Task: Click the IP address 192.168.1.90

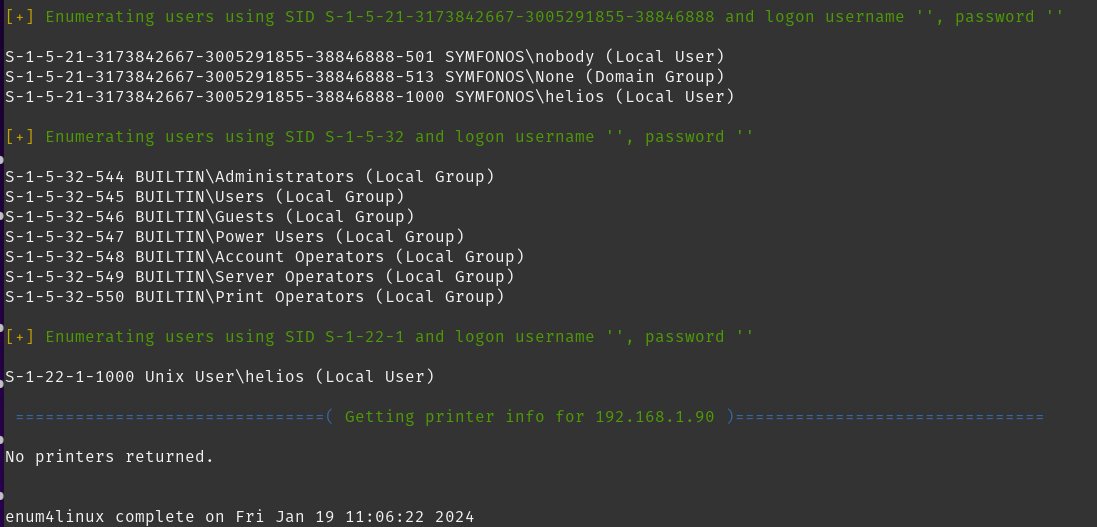Action: click(x=655, y=416)
